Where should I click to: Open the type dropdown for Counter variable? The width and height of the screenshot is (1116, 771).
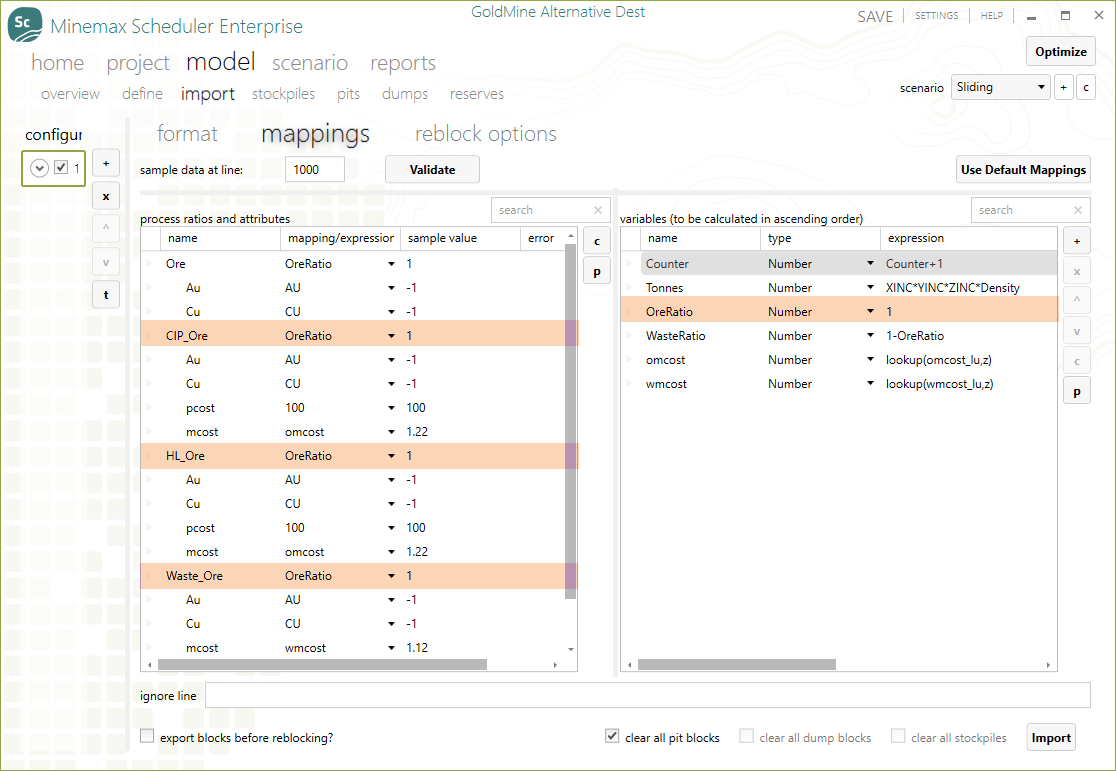pyautogui.click(x=870, y=263)
